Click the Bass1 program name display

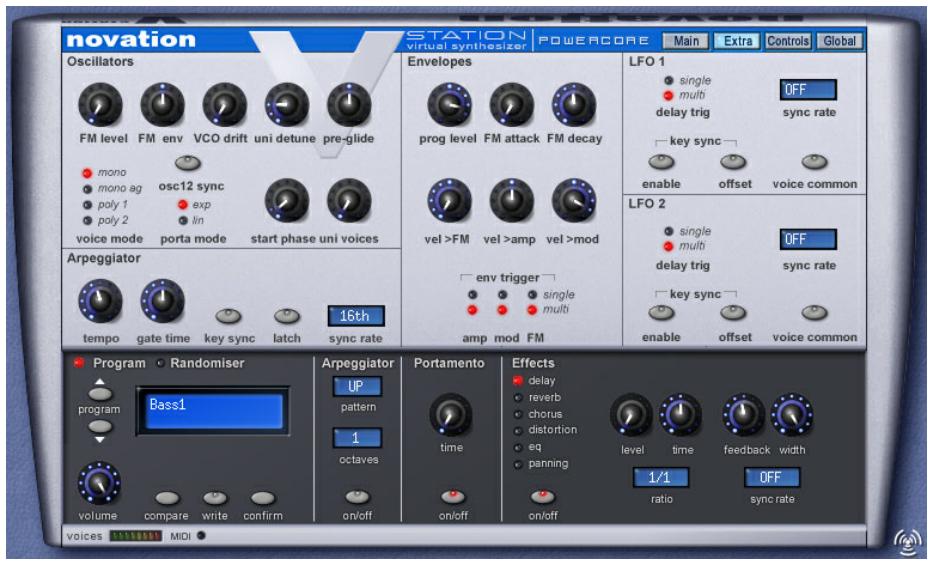tap(213, 411)
